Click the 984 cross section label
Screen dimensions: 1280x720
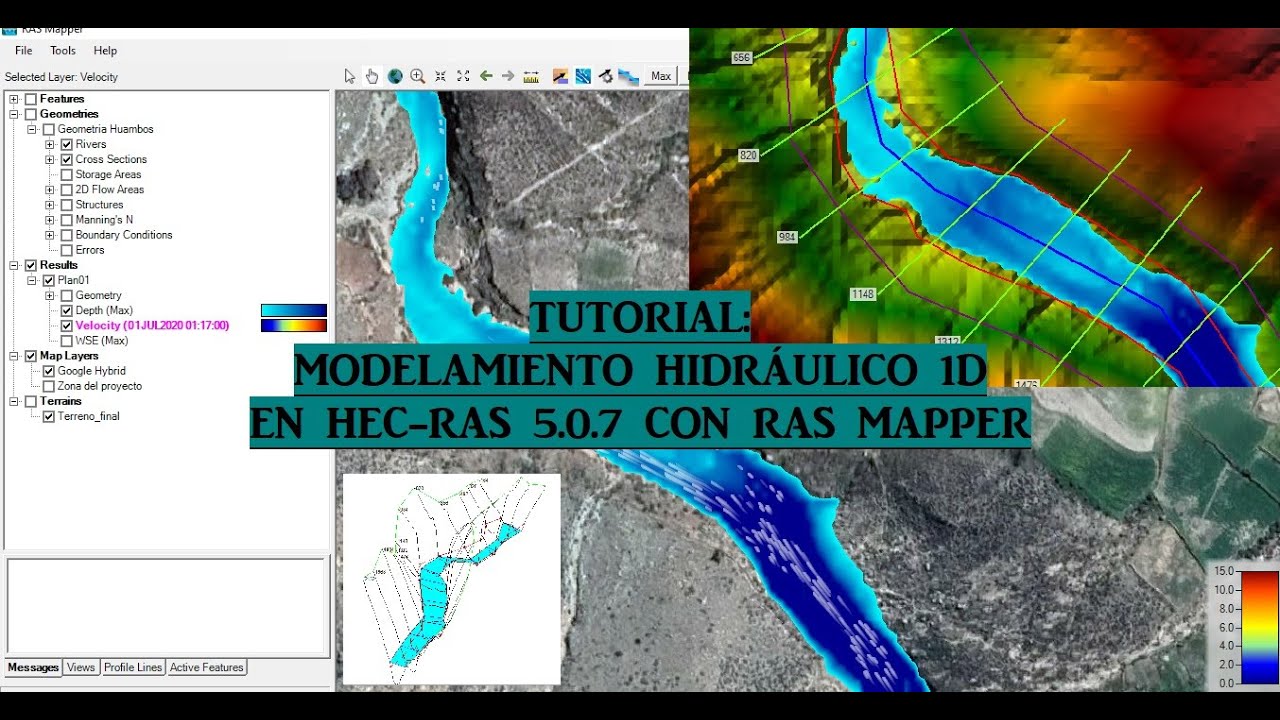787,237
